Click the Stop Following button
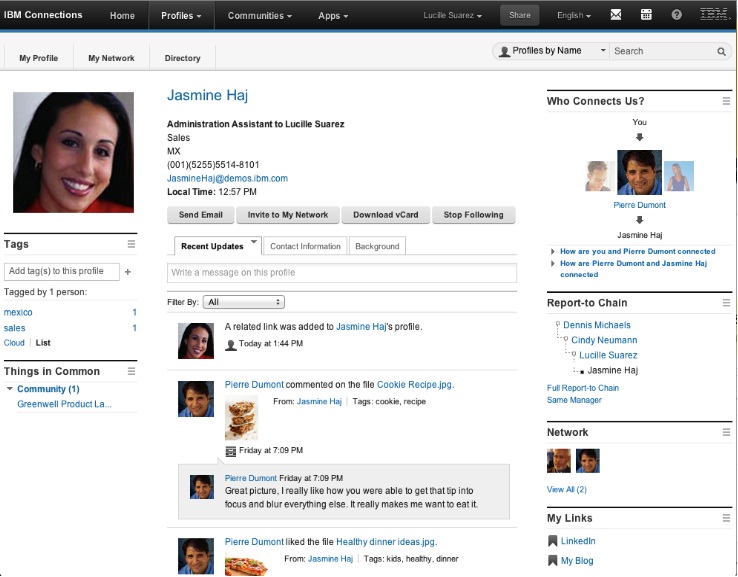The height and width of the screenshot is (577, 738). pos(473,215)
